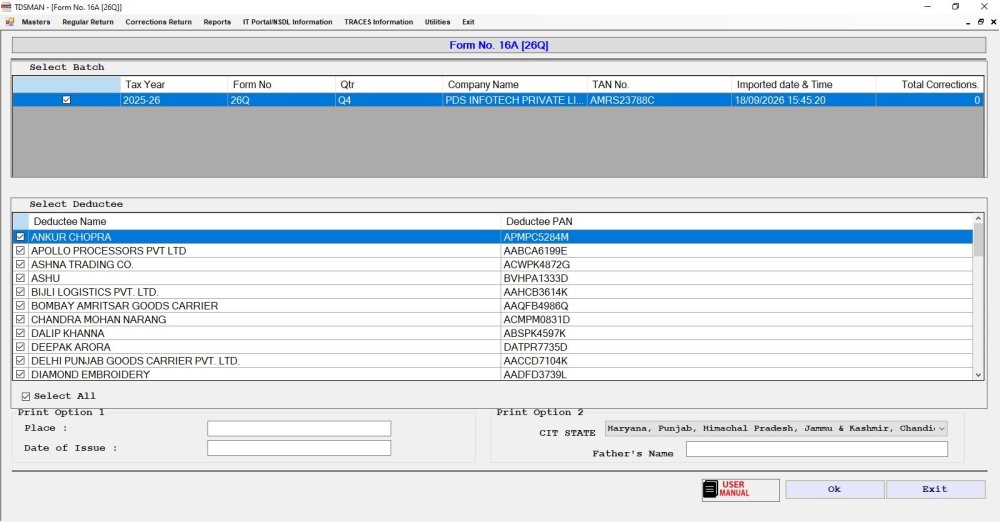Toggle the ASHU deductee checkbox
This screenshot has width=1000, height=522.
[20, 278]
